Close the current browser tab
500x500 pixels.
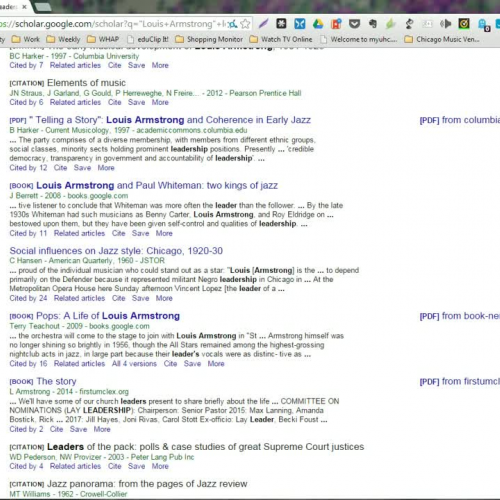pos(24,7)
